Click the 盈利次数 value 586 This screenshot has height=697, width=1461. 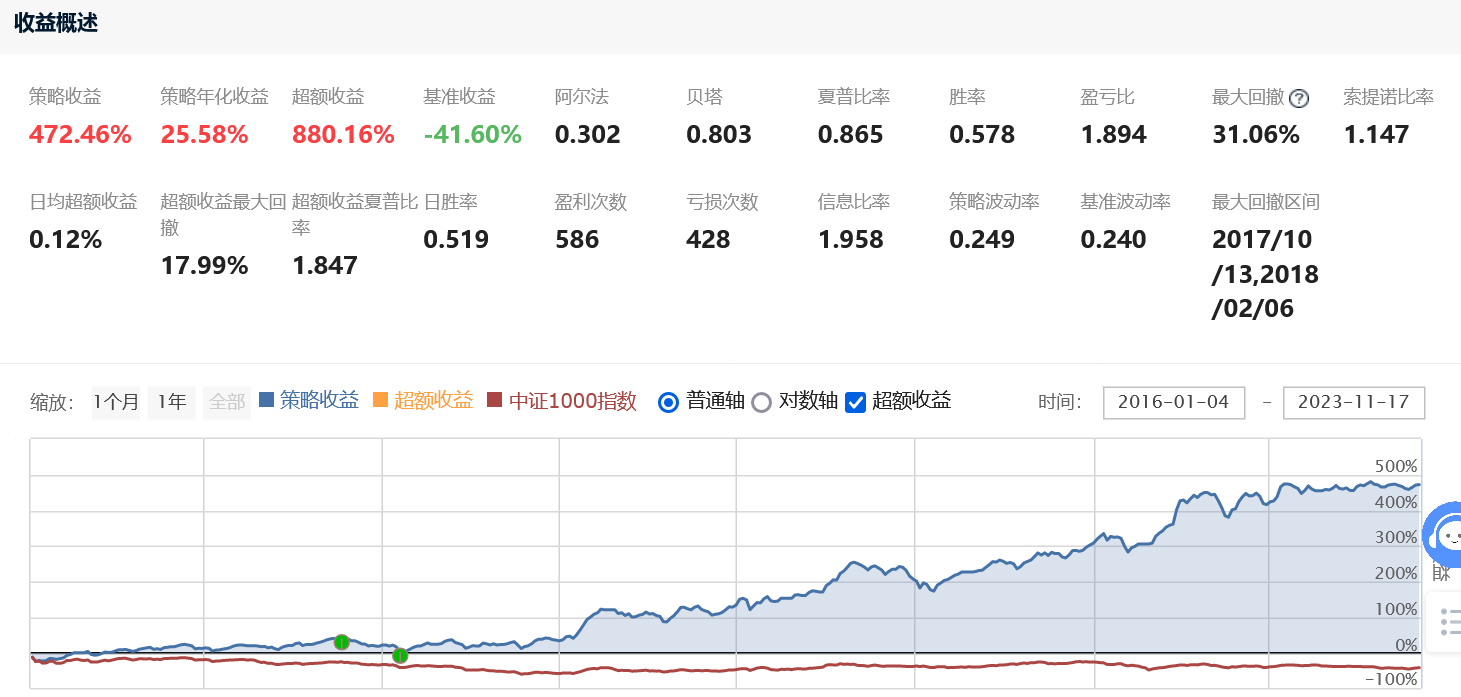[x=577, y=240]
